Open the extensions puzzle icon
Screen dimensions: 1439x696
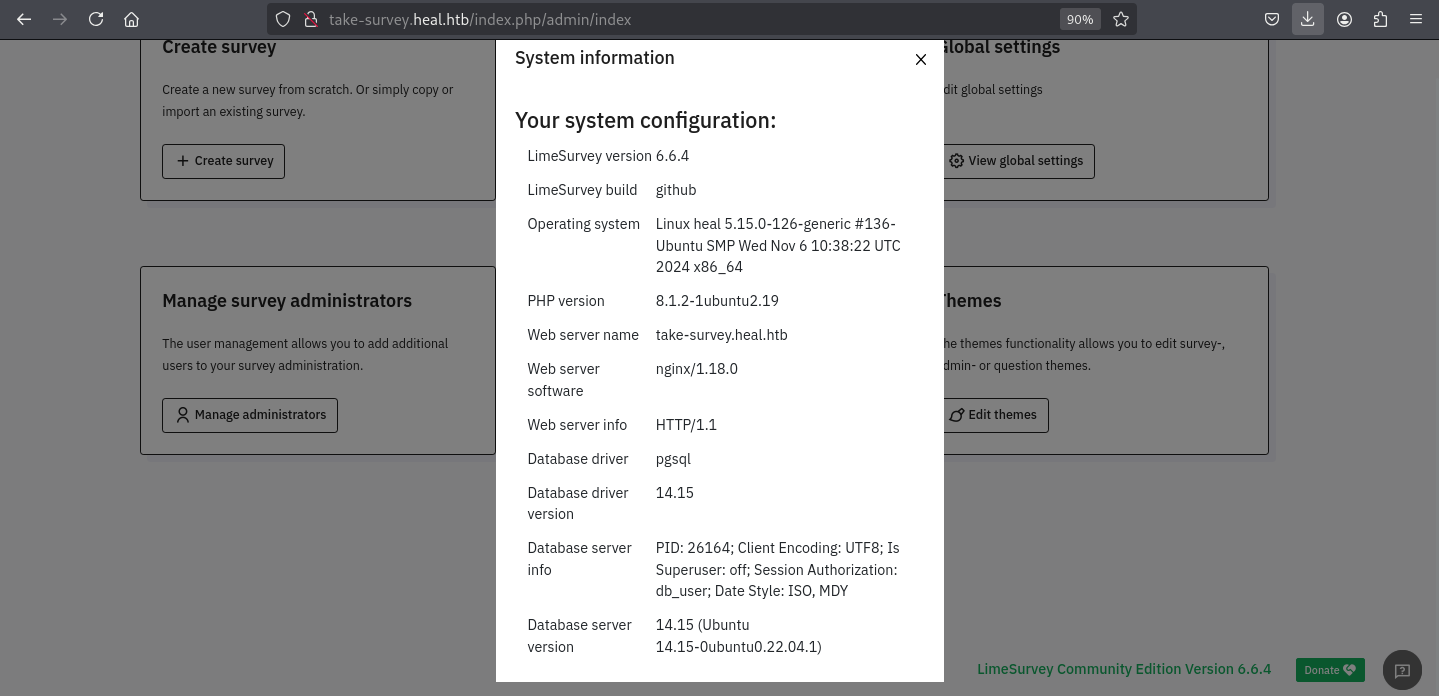tap(1380, 19)
